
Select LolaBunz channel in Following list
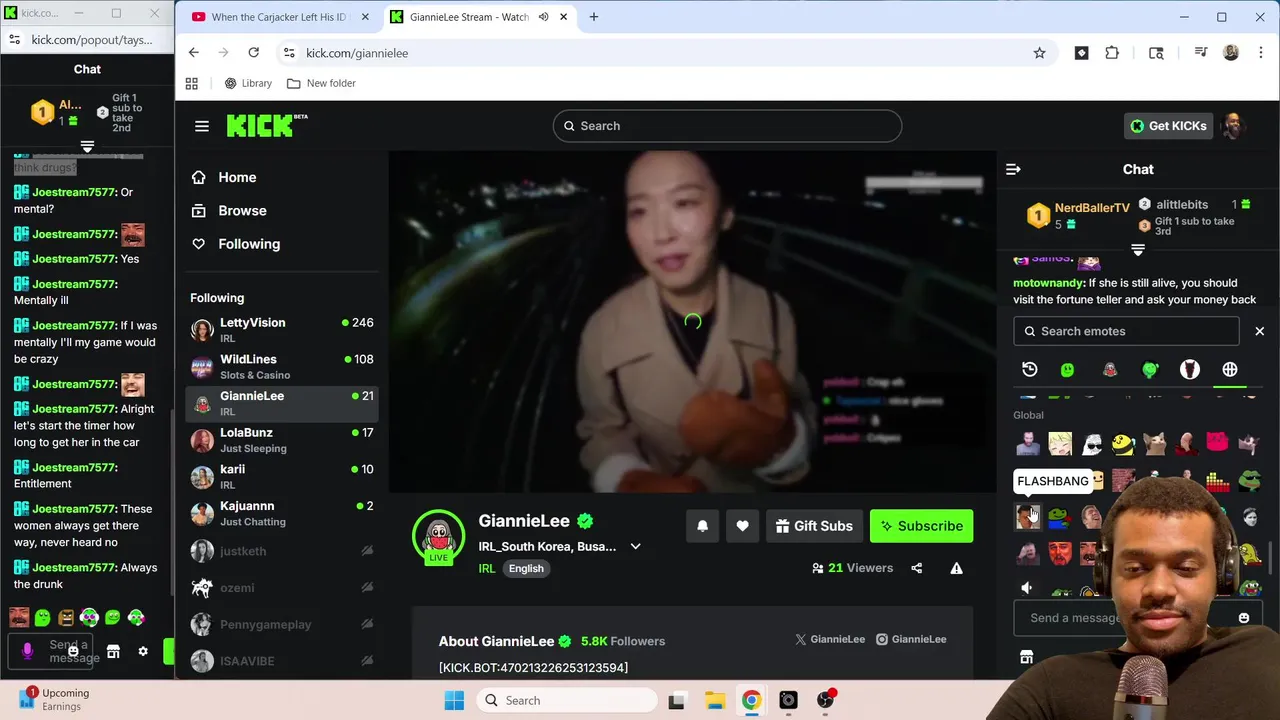point(281,440)
